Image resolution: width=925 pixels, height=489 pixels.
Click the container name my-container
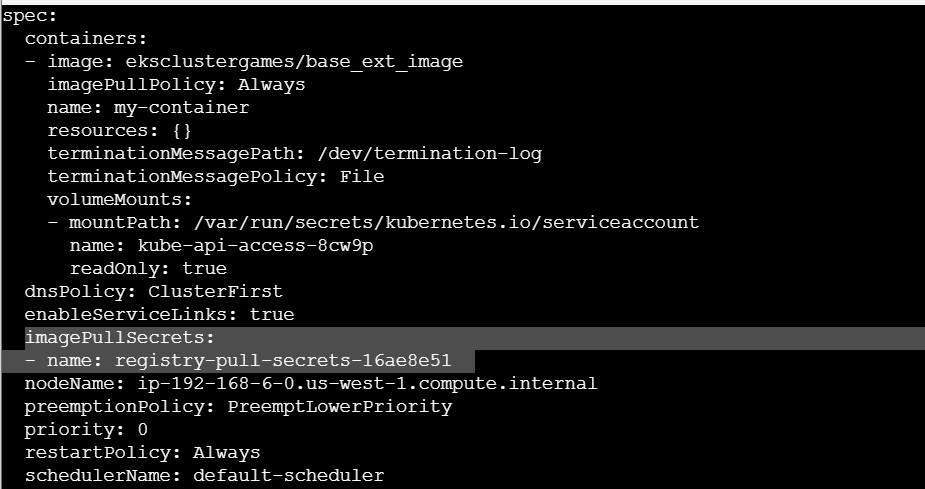point(181,108)
